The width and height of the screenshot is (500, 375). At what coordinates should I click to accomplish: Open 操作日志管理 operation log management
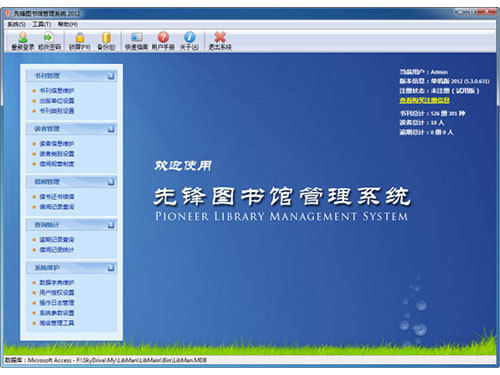57,303
